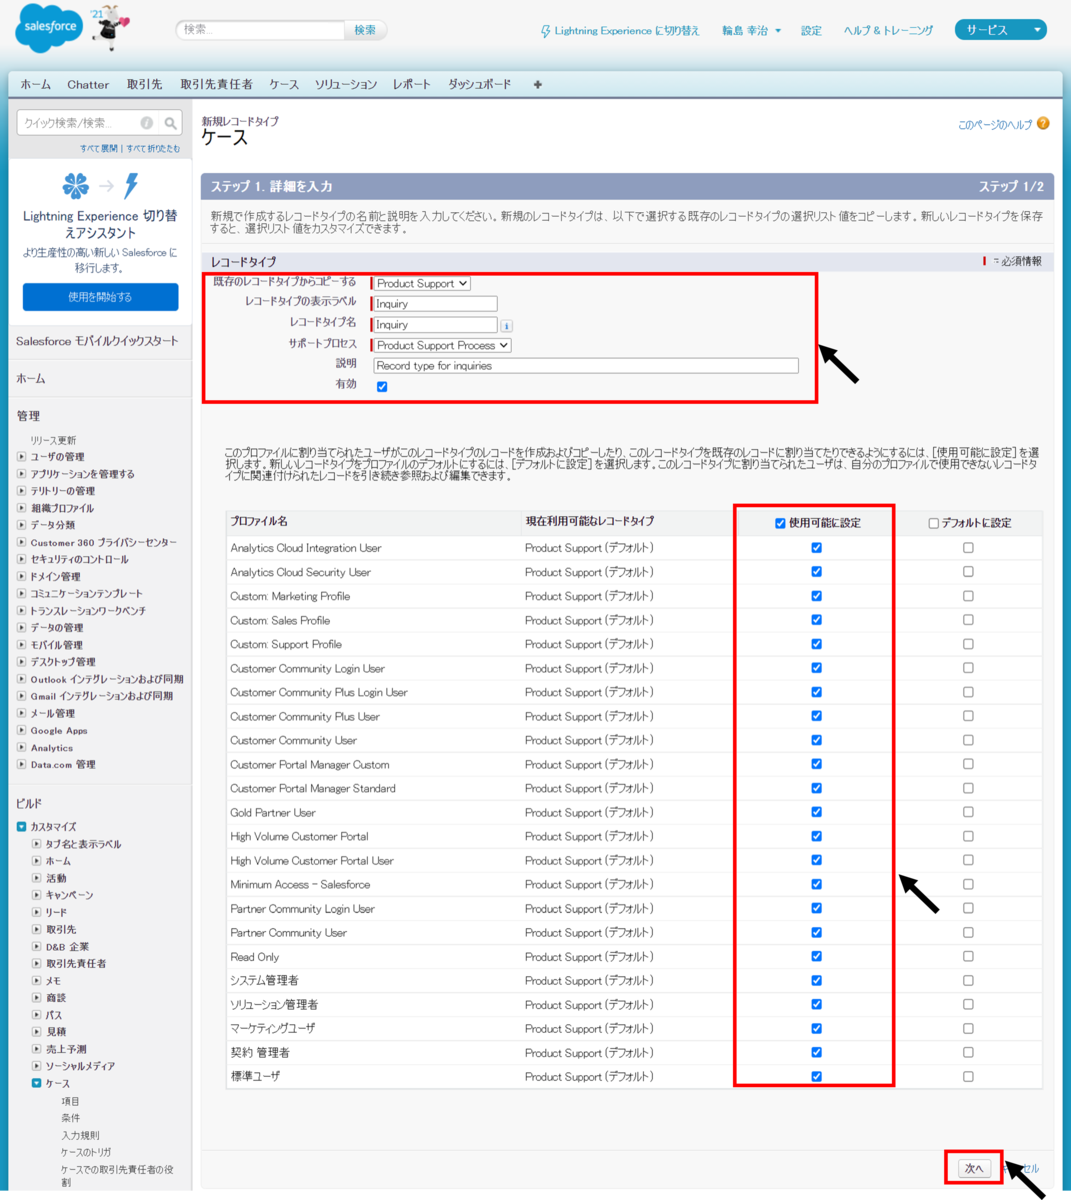Open Salesforce モバイルクイックスタート link
Viewport: 1071px width, 1200px height.
[97, 341]
